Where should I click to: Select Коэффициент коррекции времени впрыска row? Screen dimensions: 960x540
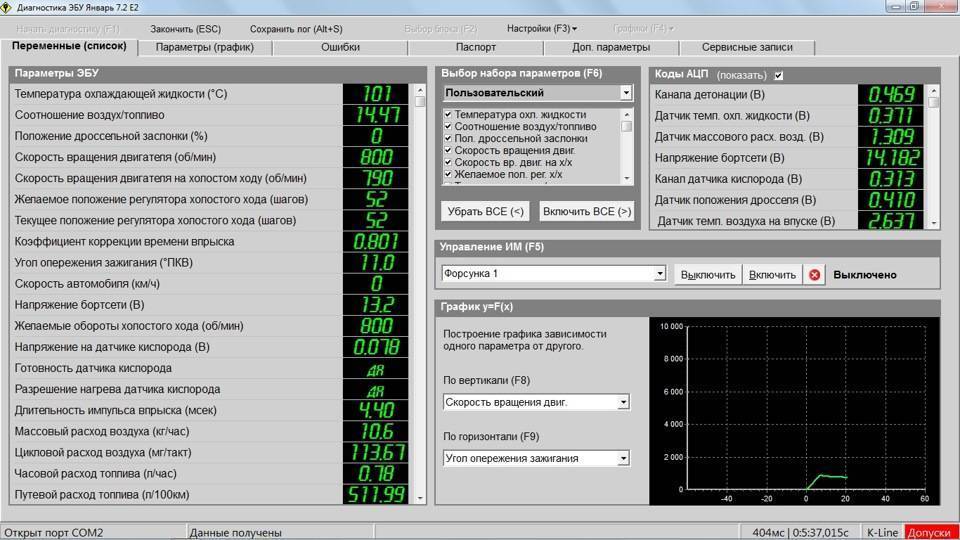coord(211,241)
